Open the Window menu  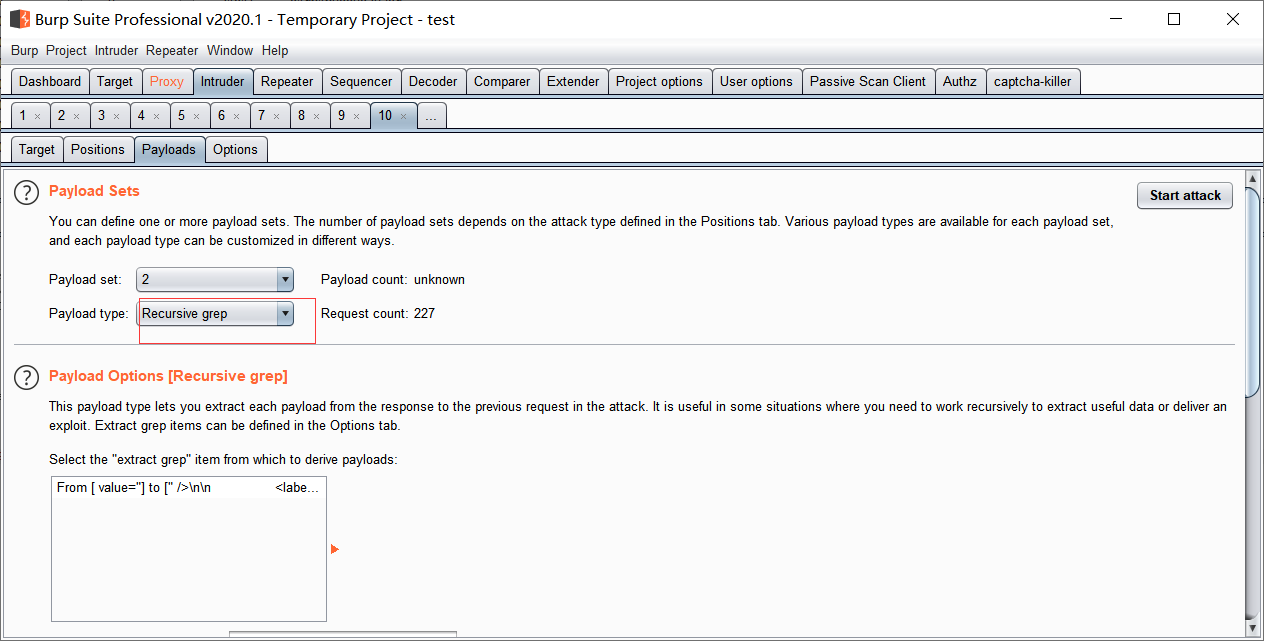pyautogui.click(x=230, y=50)
